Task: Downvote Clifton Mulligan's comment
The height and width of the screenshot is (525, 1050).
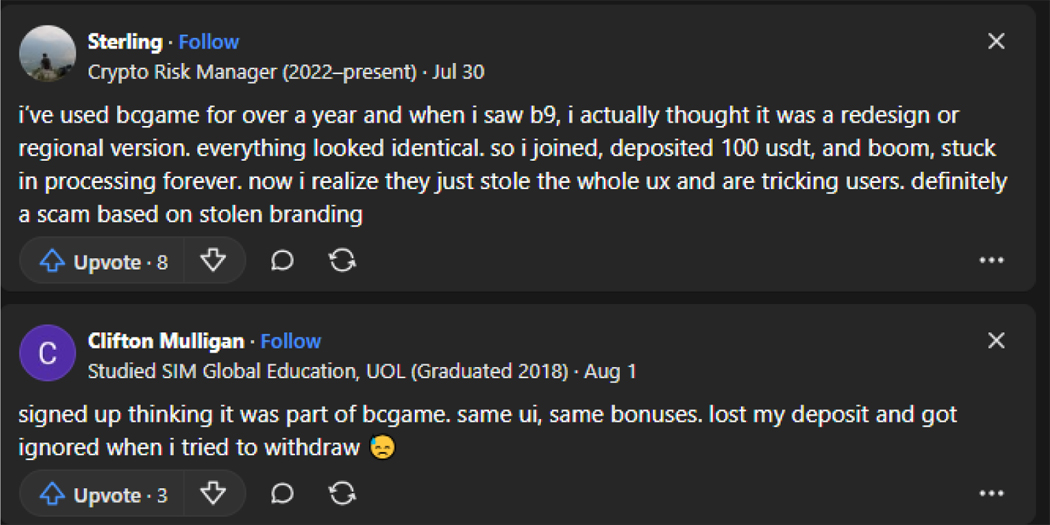Action: [x=213, y=494]
